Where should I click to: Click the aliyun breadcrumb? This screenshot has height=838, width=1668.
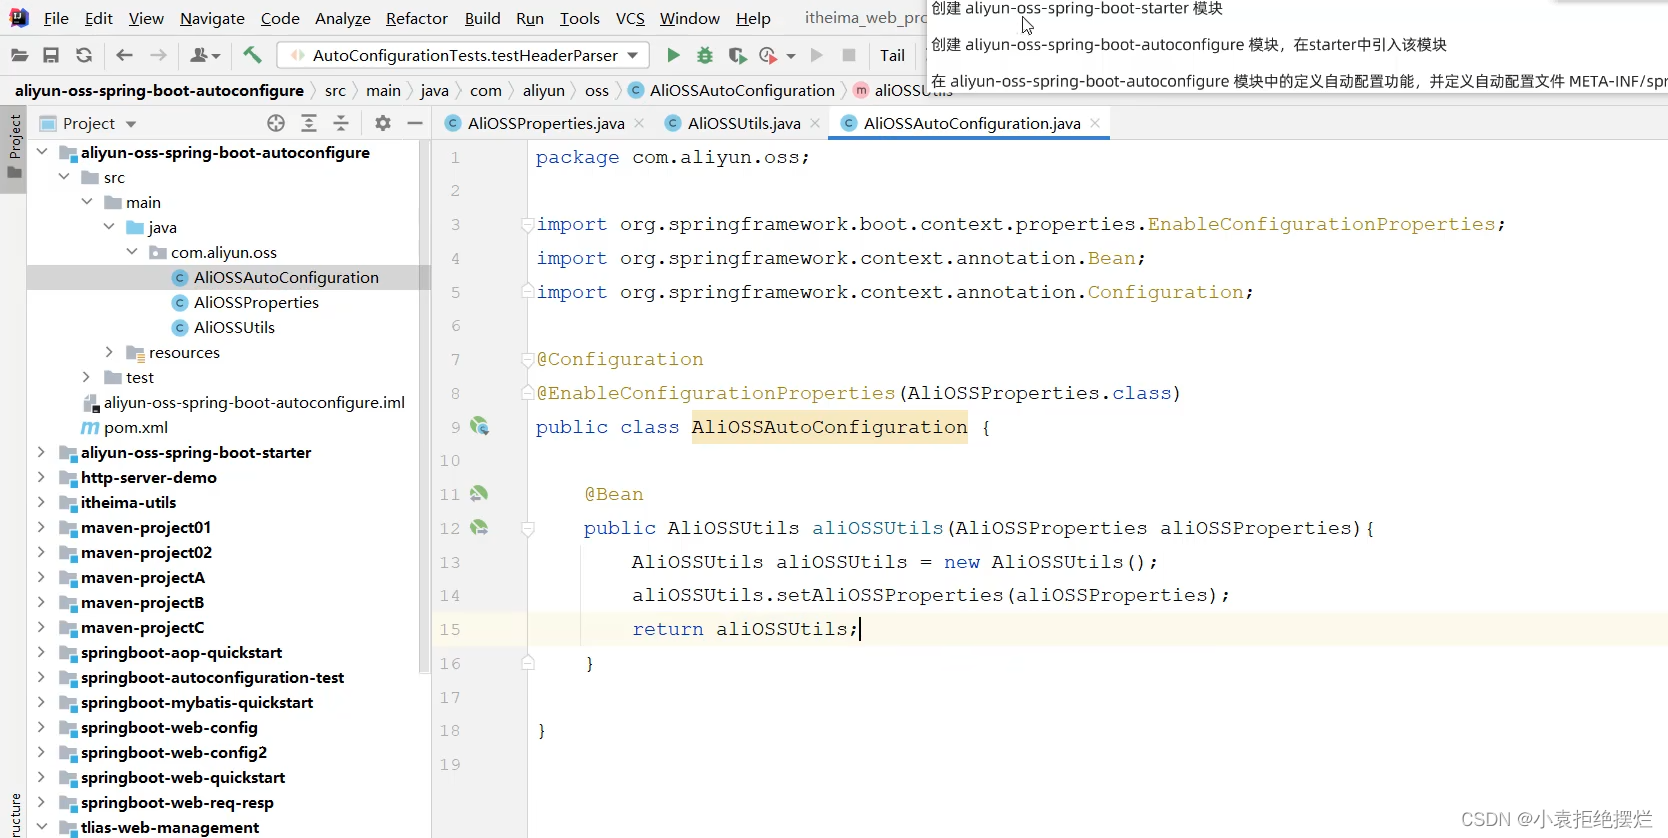544,90
